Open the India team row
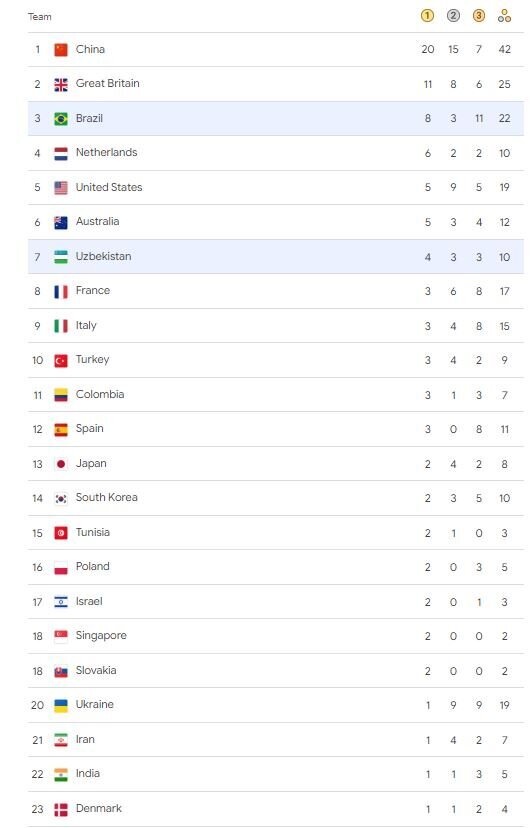Image resolution: width=531 pixels, height=828 pixels. coord(276,774)
